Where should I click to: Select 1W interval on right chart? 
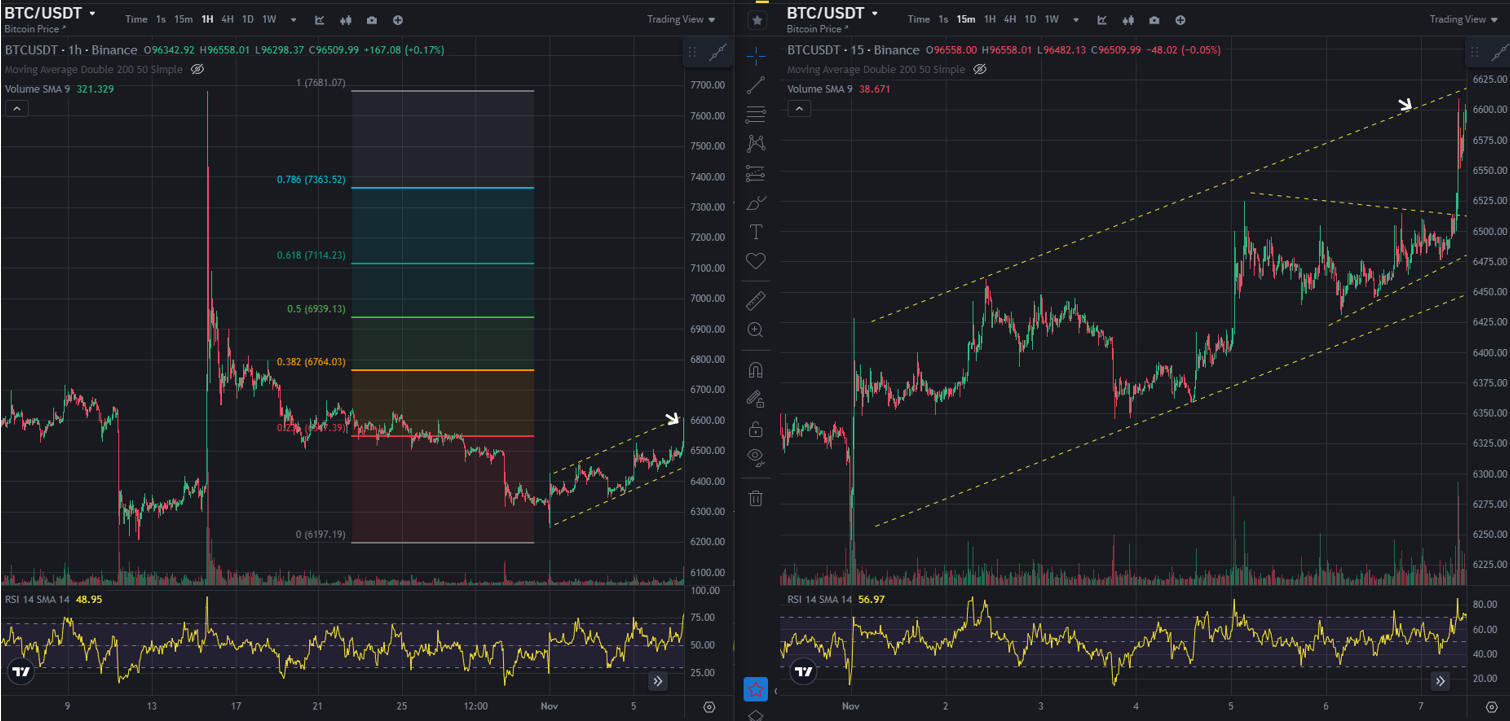point(1051,20)
